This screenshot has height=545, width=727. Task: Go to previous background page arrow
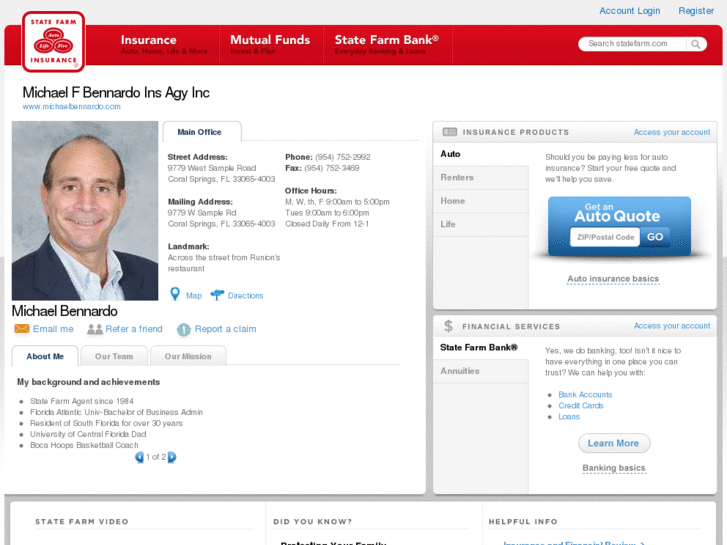click(x=139, y=457)
